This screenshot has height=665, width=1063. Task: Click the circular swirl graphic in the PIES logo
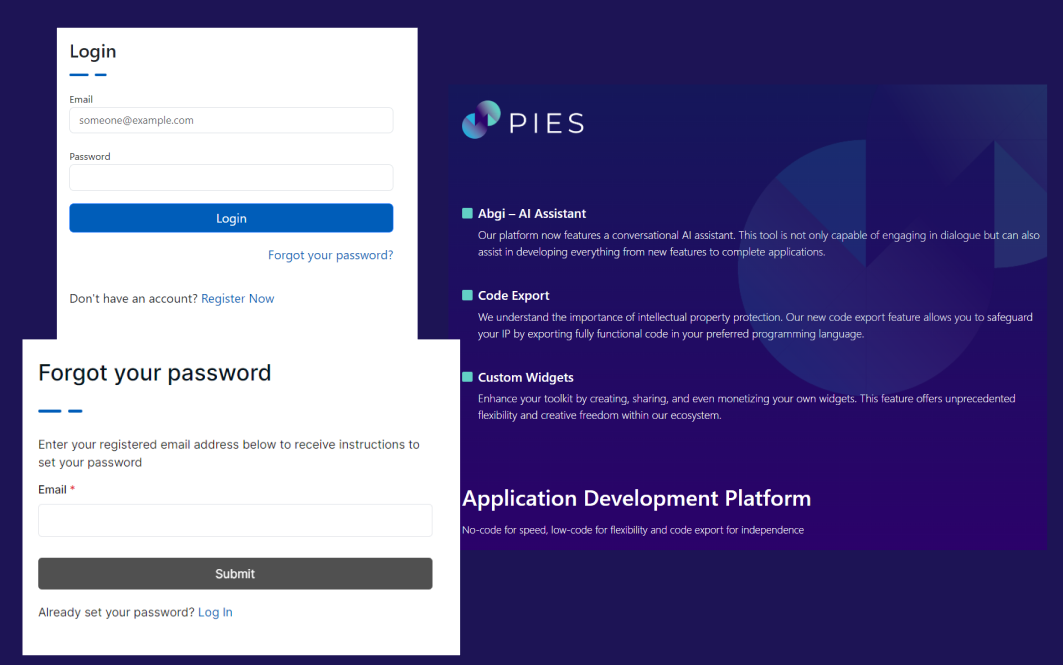click(x=480, y=121)
